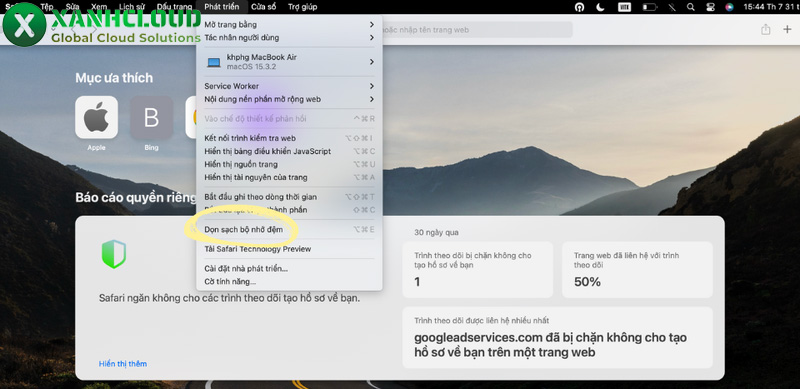Click the googleadservices.com tracker card text
800x389 pixels.
[x=551, y=345]
